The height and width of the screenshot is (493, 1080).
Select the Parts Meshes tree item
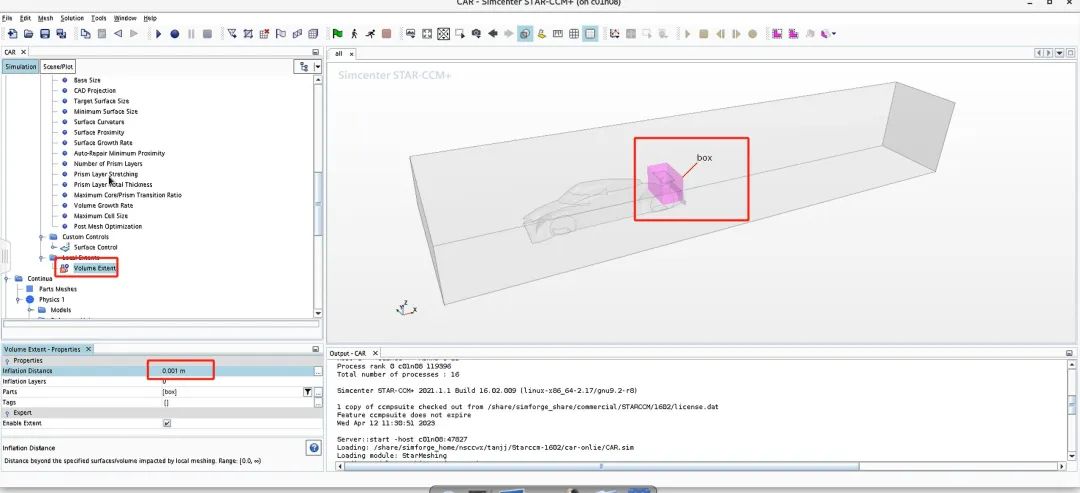point(58,289)
